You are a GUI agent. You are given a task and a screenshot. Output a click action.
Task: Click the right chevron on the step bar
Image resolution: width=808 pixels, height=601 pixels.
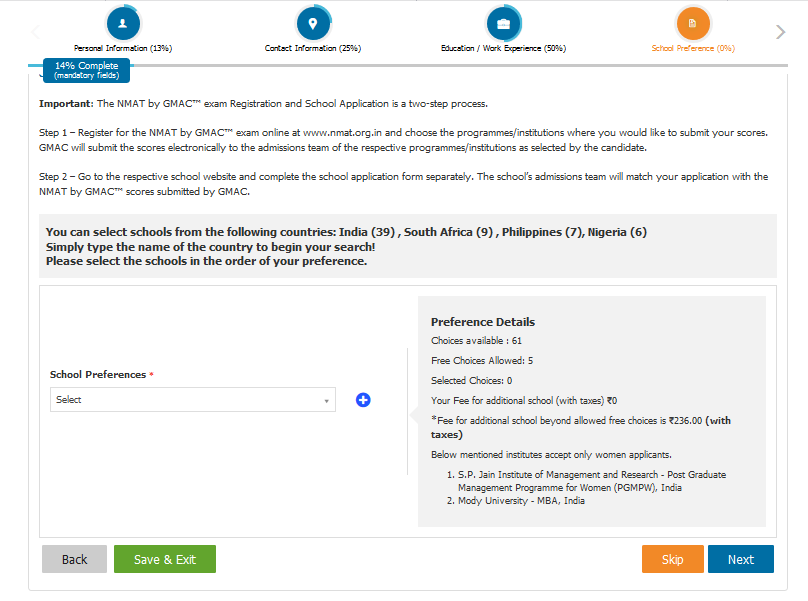point(779,31)
